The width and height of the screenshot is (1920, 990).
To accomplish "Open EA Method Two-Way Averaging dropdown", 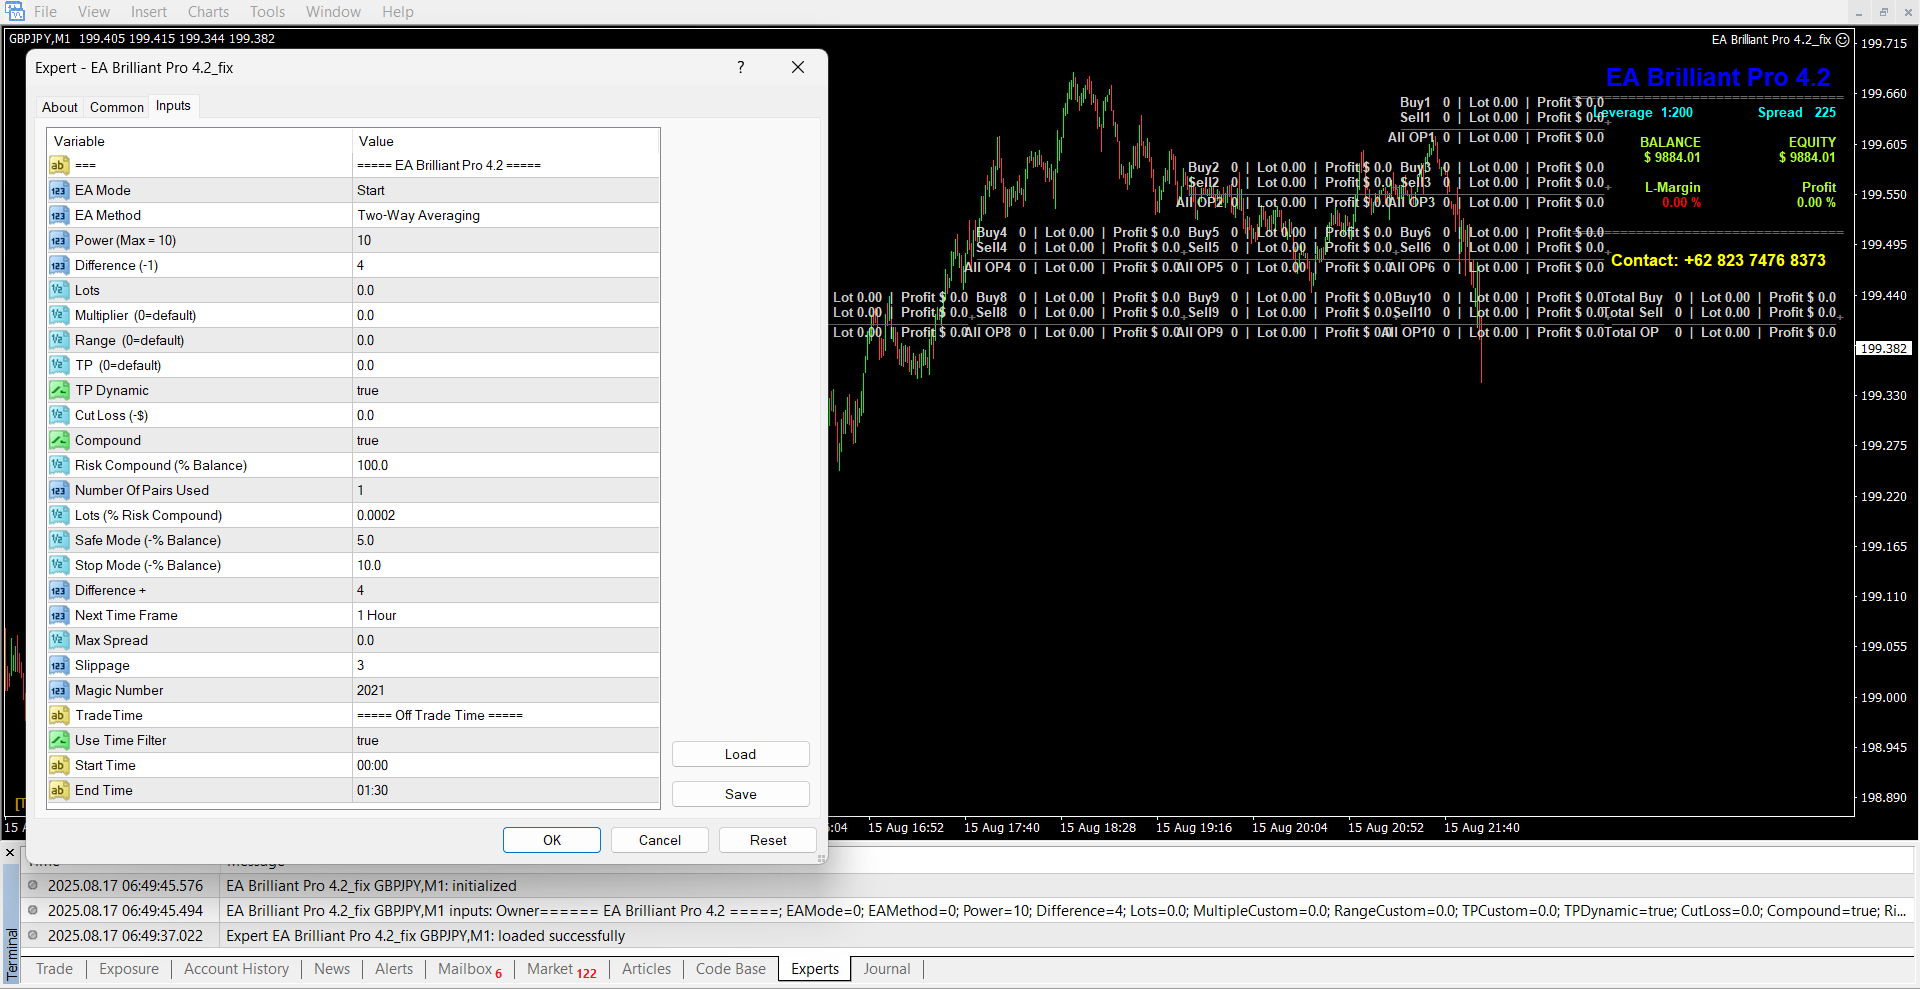I will point(506,215).
